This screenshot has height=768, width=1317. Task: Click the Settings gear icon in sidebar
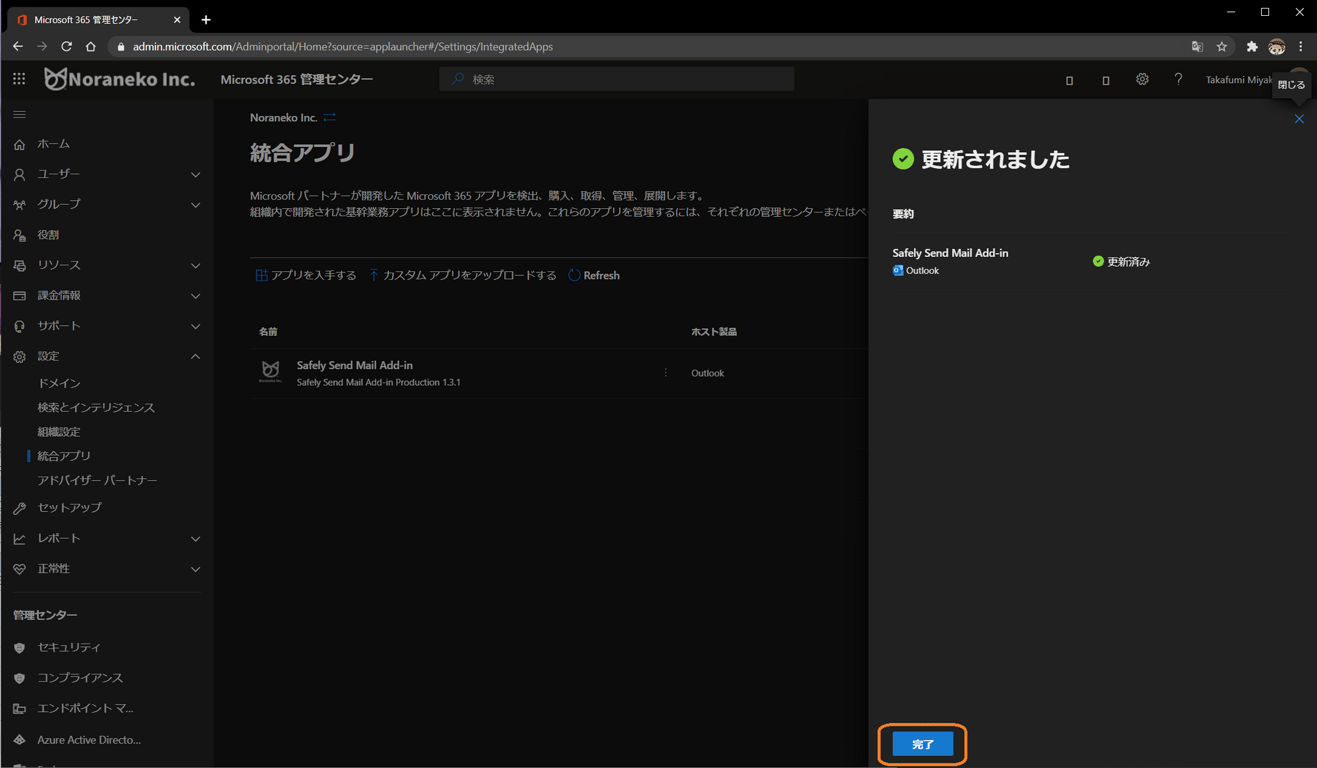(19, 356)
